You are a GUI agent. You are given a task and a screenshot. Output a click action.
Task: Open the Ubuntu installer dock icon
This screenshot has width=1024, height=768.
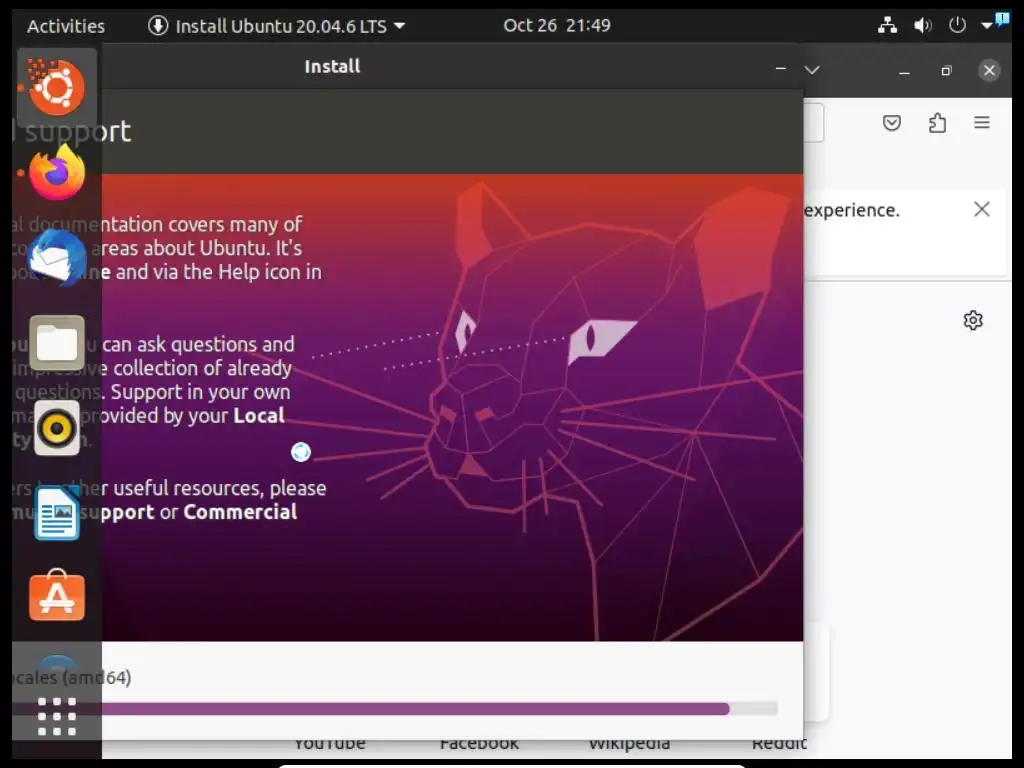tap(57, 87)
